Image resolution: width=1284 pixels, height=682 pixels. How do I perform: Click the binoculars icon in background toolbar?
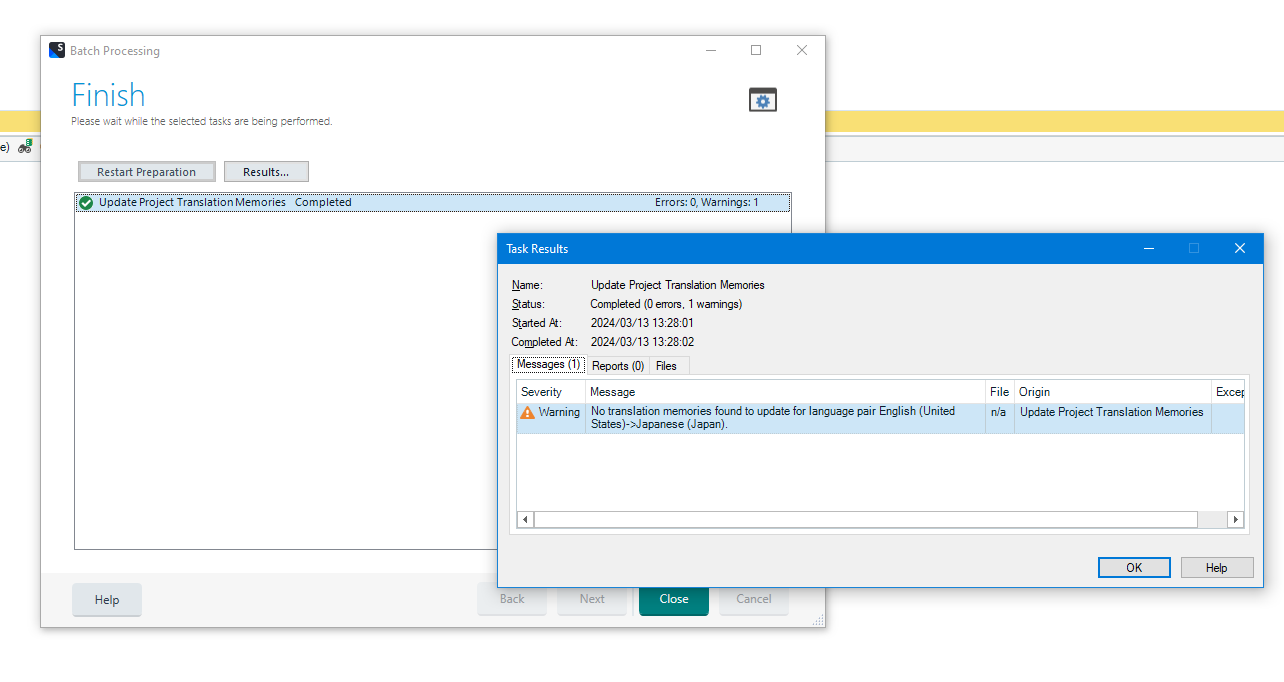(x=25, y=147)
